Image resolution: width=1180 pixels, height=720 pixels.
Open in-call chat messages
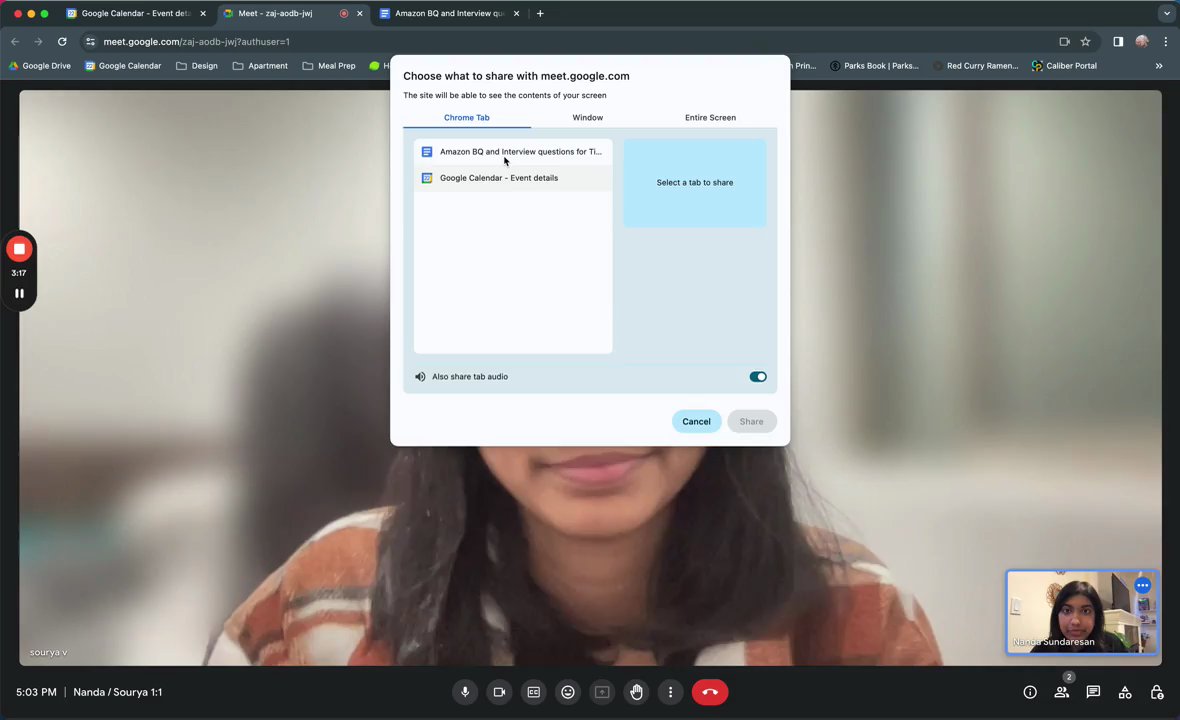coord(1093,692)
